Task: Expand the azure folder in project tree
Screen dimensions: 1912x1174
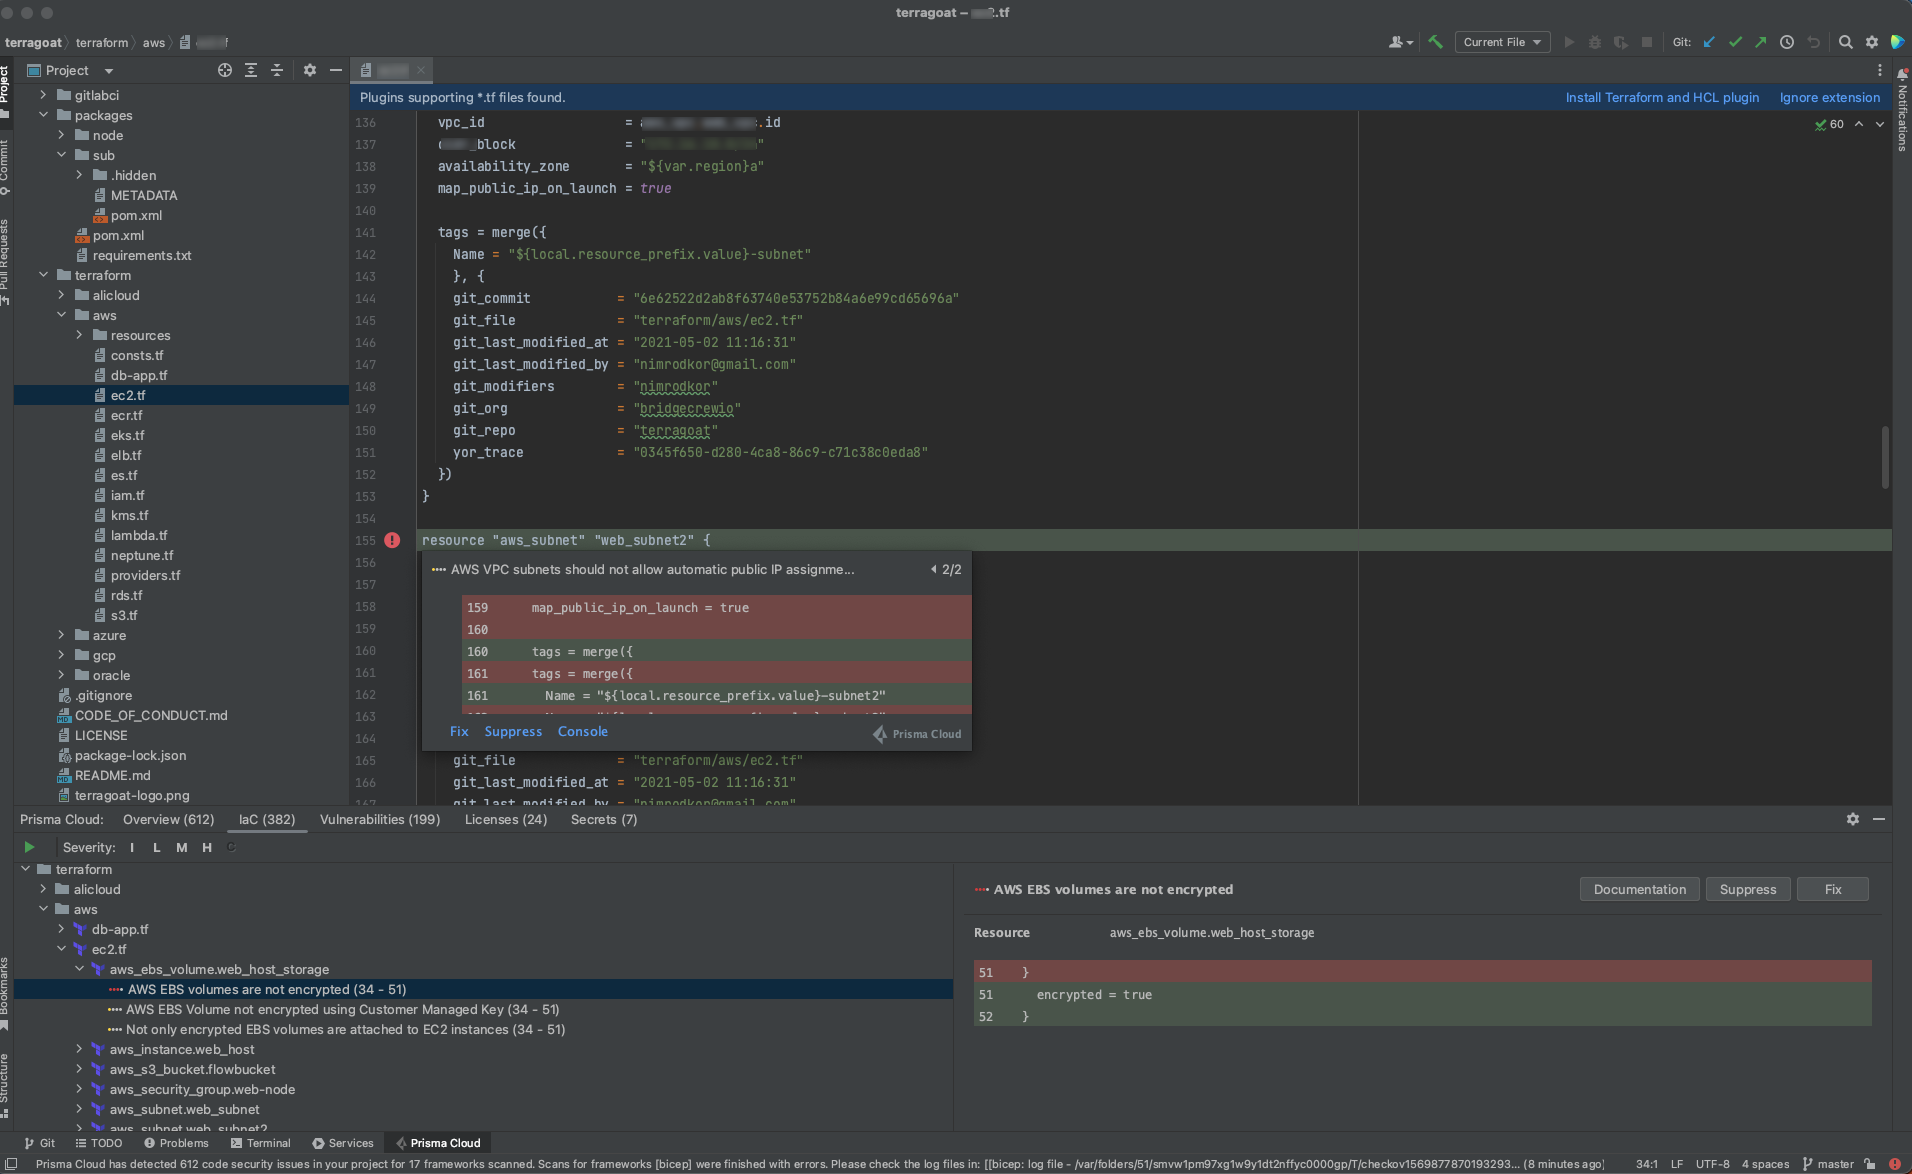Action: 61,635
